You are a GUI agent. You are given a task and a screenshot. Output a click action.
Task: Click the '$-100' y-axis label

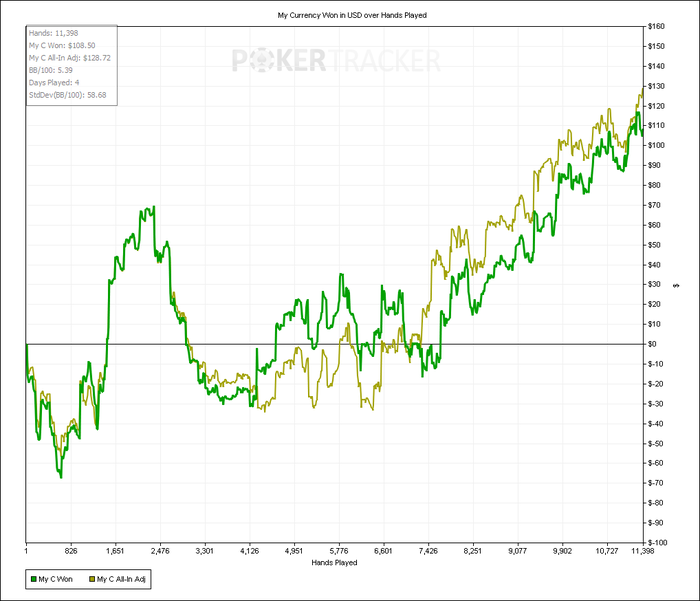[657, 543]
